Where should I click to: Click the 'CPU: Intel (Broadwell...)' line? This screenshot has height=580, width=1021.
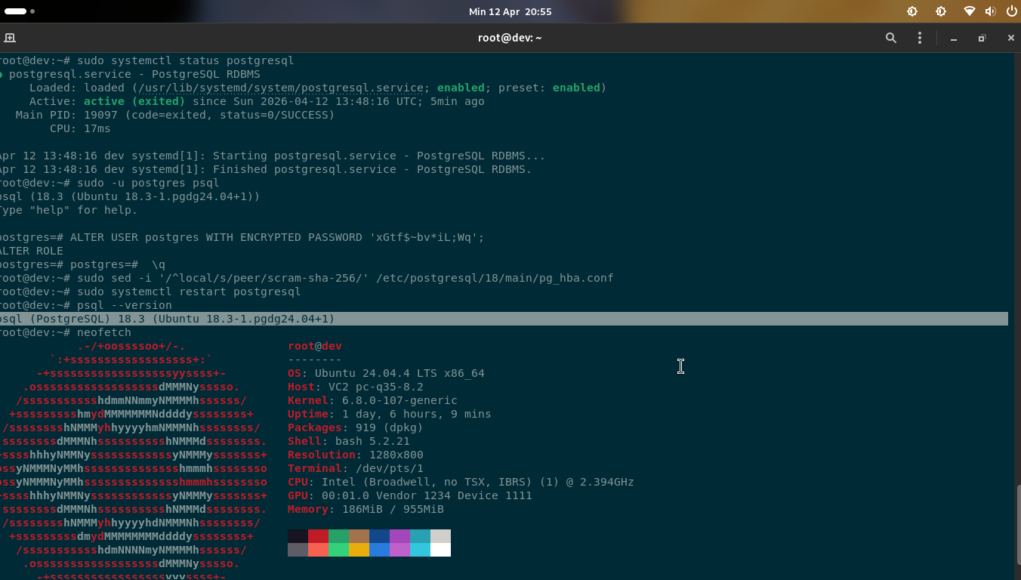461,482
